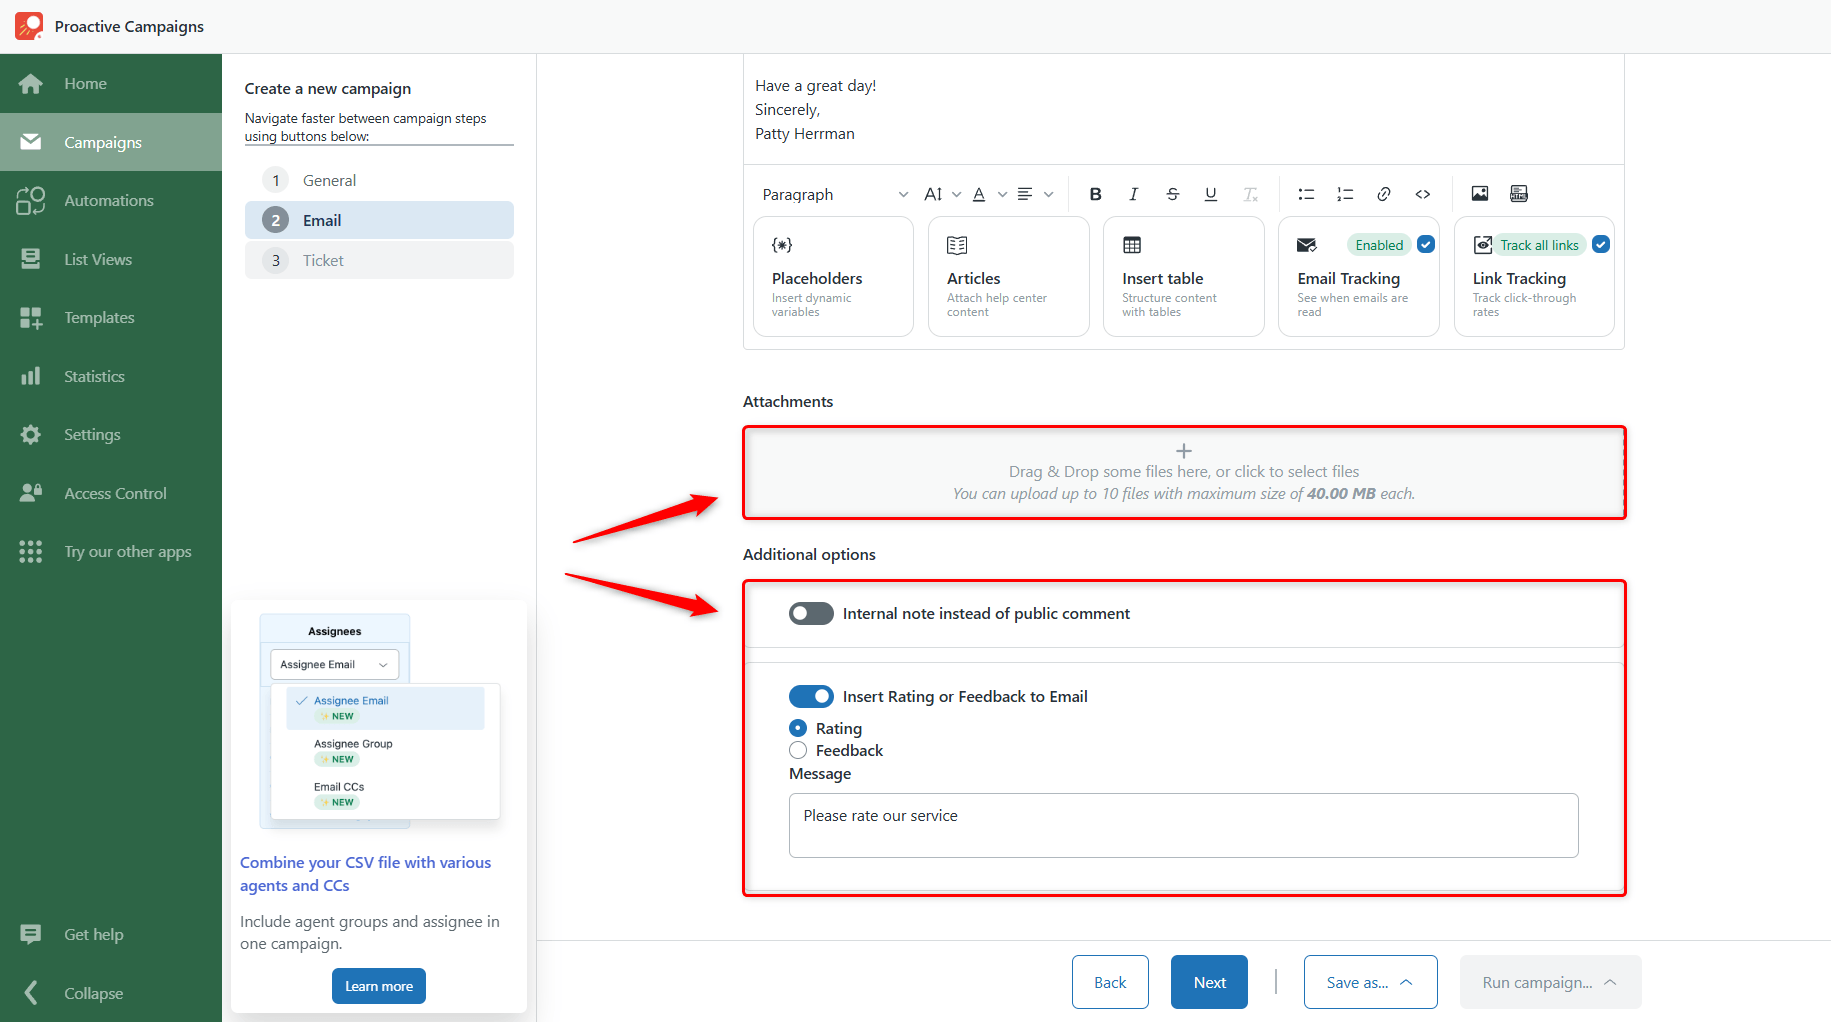
Task: Go to the Ticket campaign step
Action: [379, 260]
